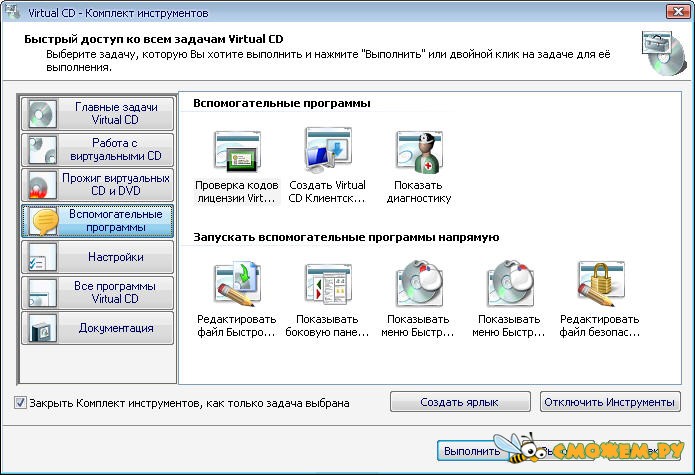Click heading 'Запускать вспомогательные программы напрямую'
Viewport: 695px width, 475px height.
pyautogui.click(x=346, y=238)
